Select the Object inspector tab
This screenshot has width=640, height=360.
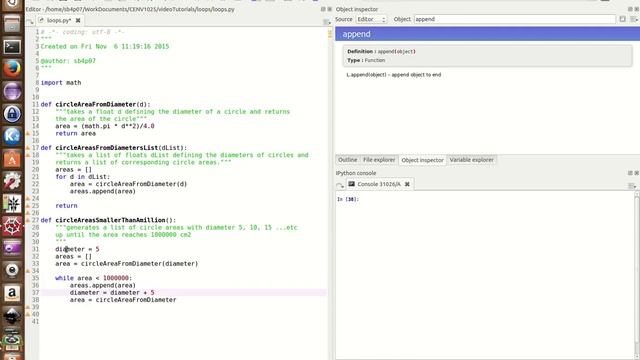click(x=422, y=160)
